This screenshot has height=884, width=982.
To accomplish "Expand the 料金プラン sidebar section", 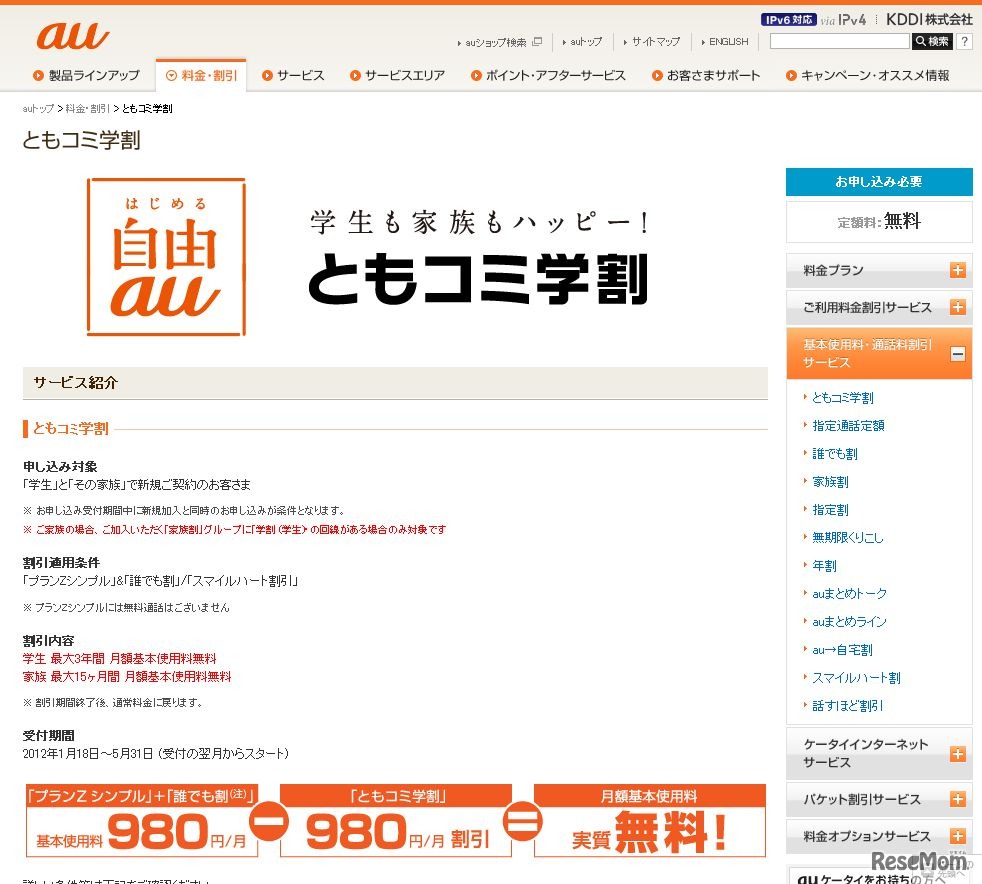I will [x=878, y=270].
